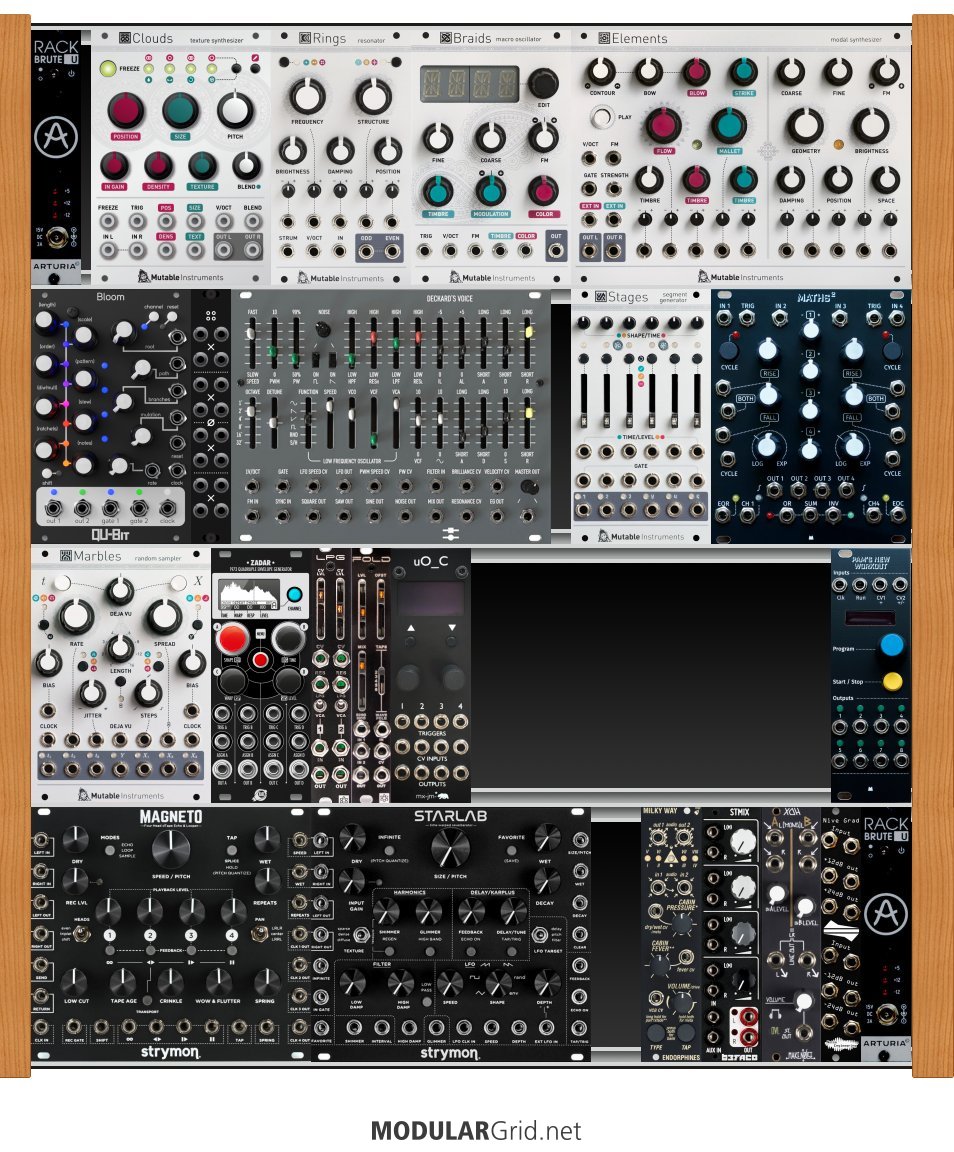Click the OUT jack on Braids

click(556, 251)
